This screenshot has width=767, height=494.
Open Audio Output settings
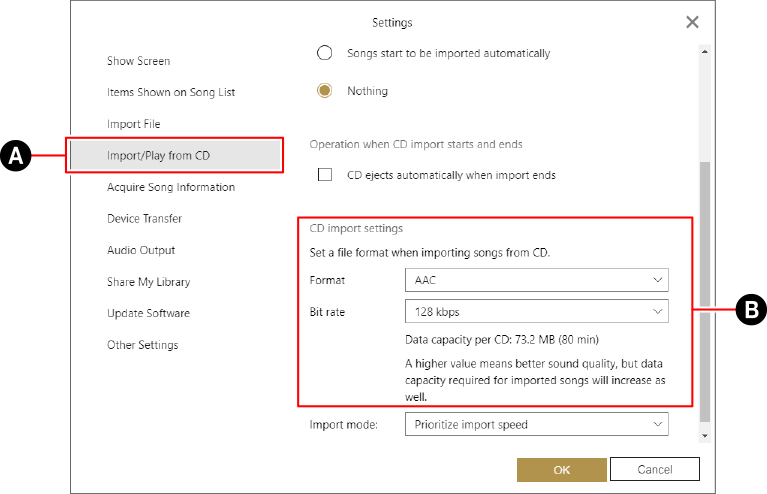click(141, 250)
